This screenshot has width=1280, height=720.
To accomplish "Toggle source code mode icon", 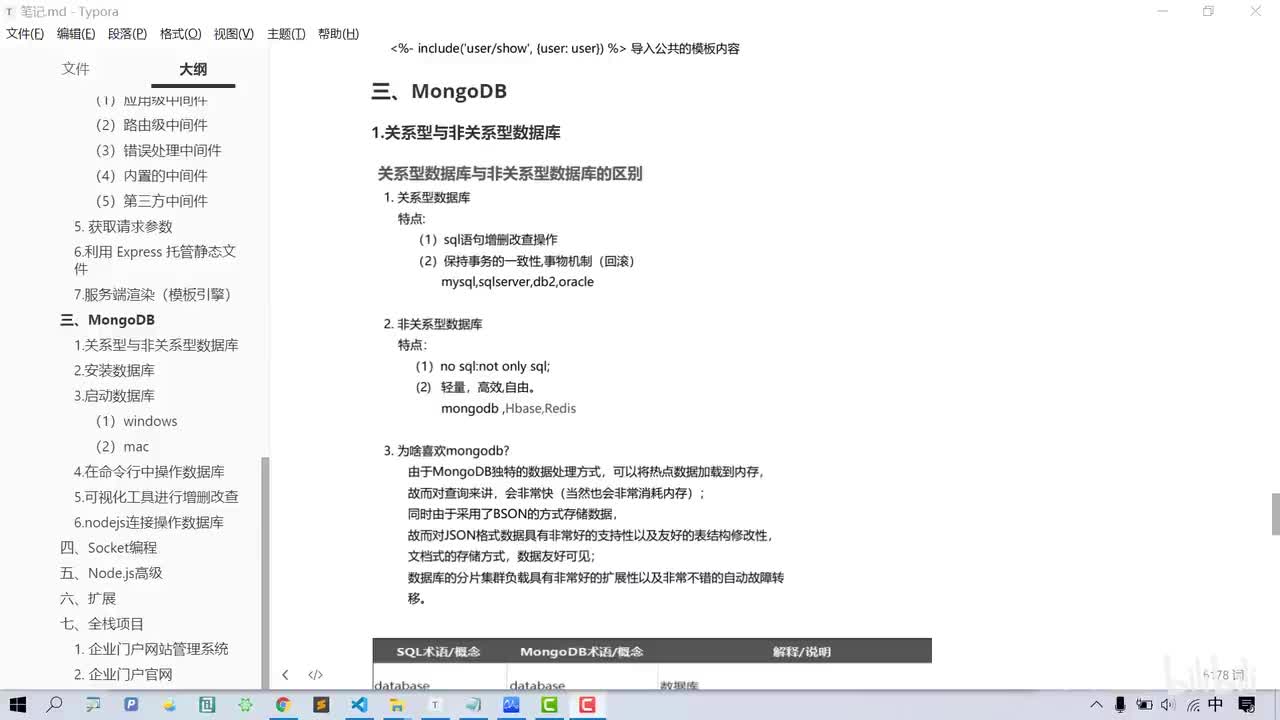I will [x=315, y=675].
